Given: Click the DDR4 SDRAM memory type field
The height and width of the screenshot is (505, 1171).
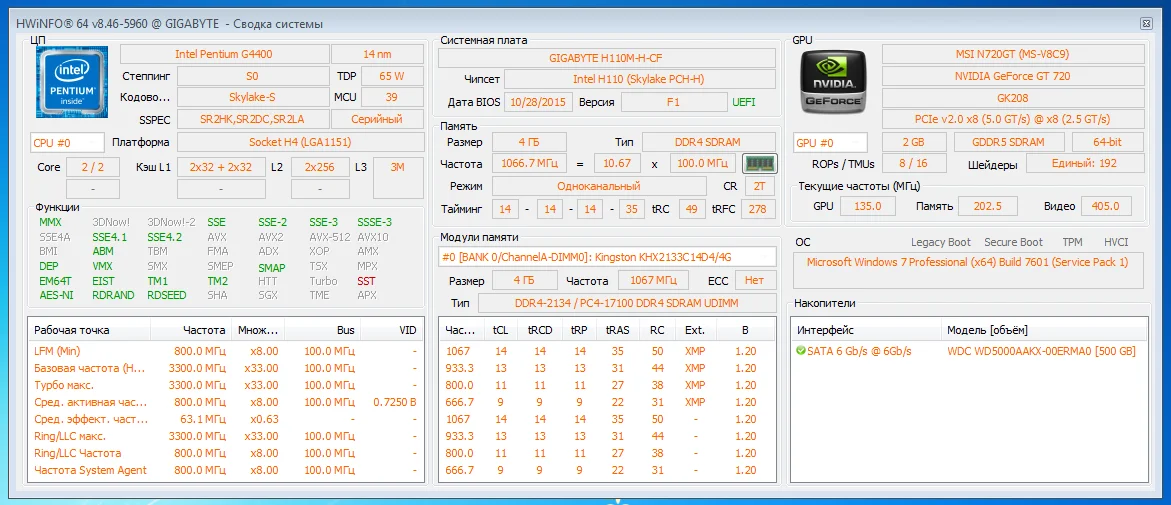Looking at the screenshot, I should 709,142.
